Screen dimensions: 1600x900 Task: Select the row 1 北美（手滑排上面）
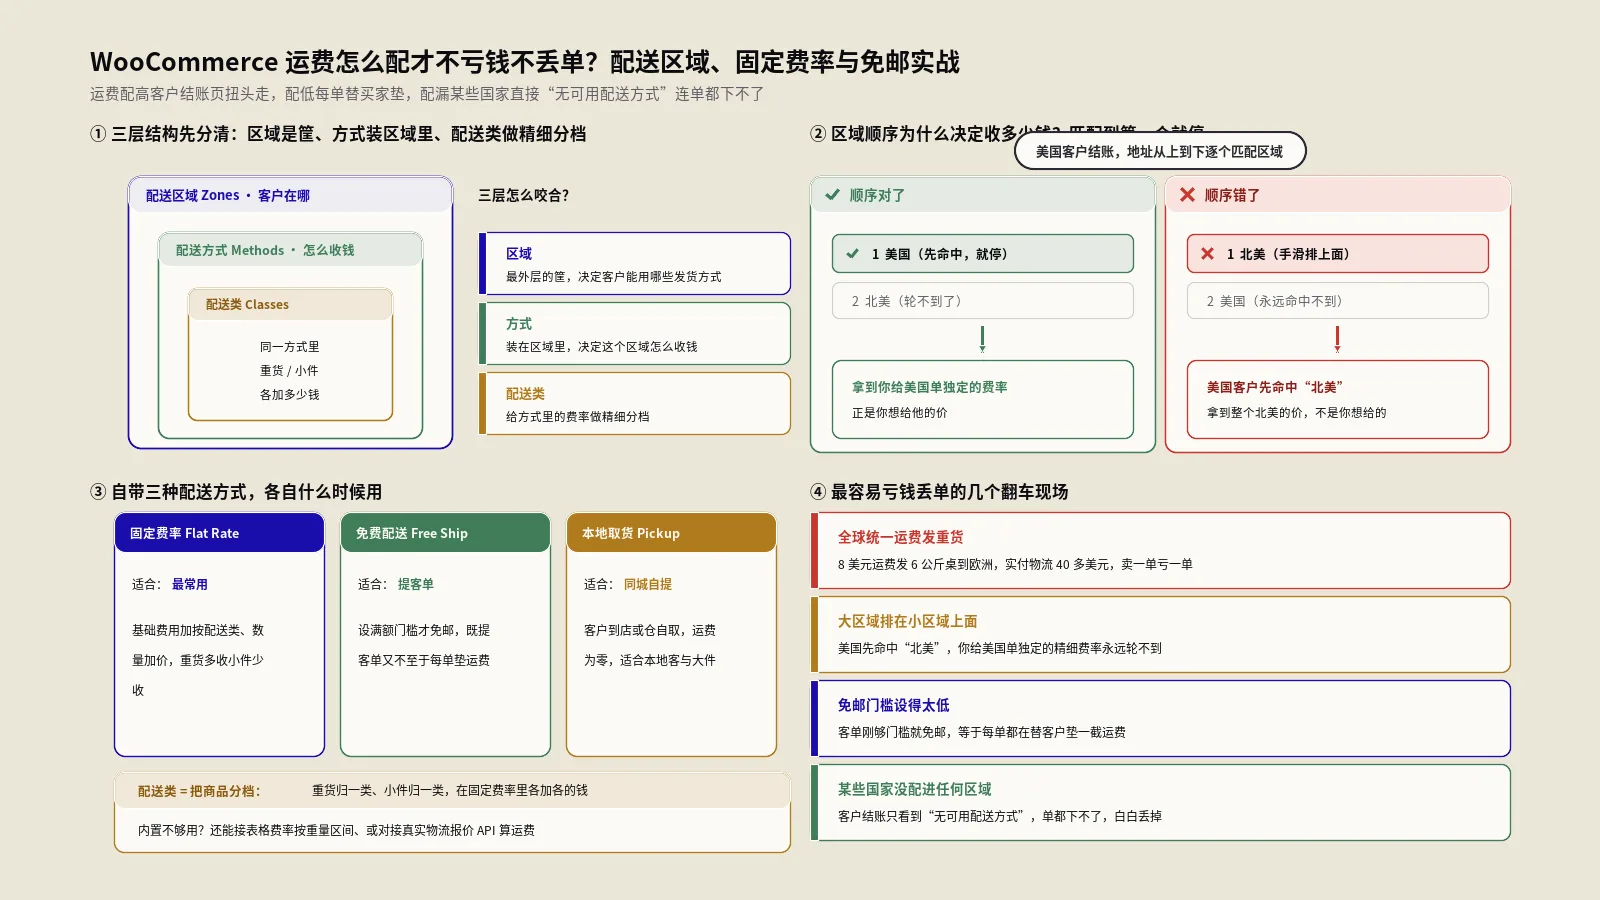pos(1337,254)
